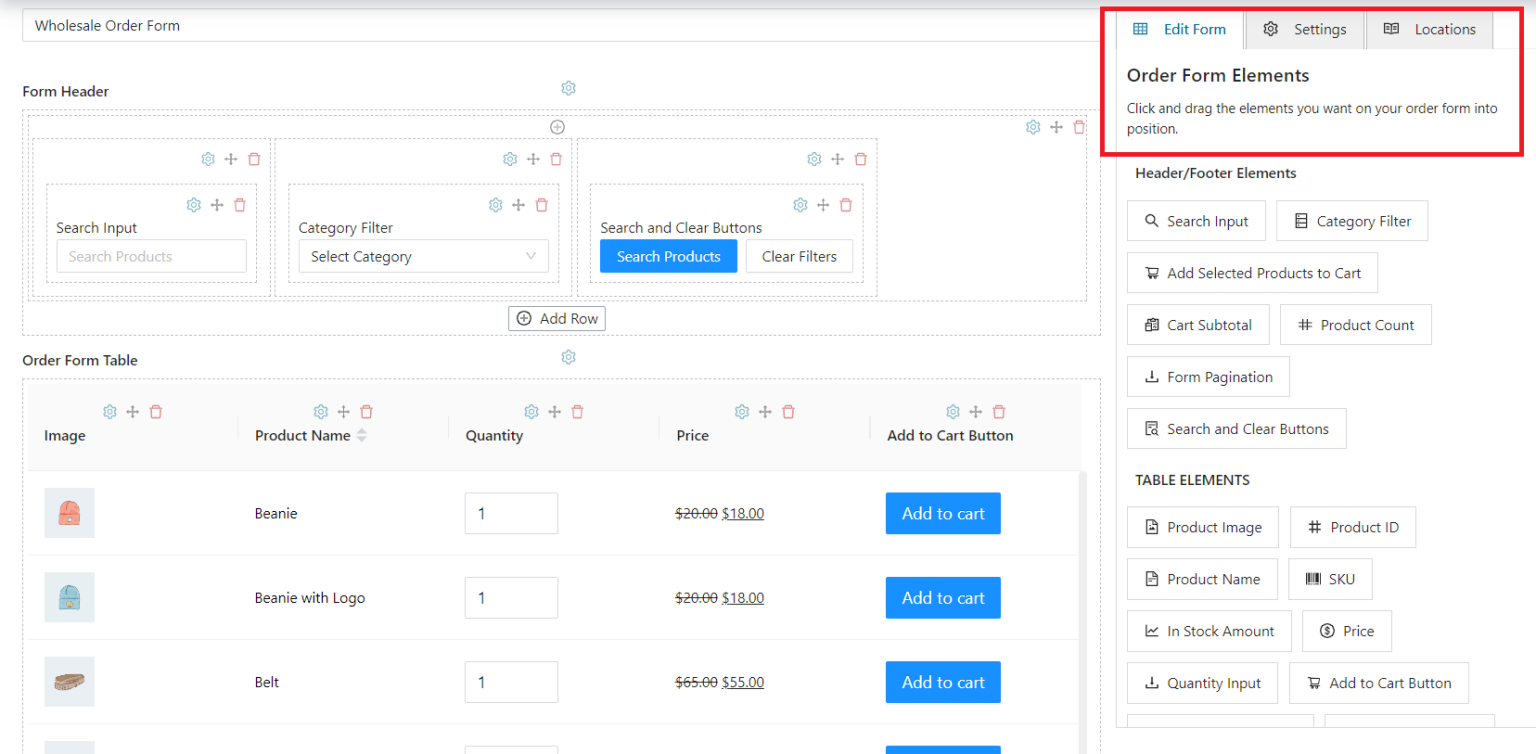Click the Add Row button

click(x=557, y=318)
